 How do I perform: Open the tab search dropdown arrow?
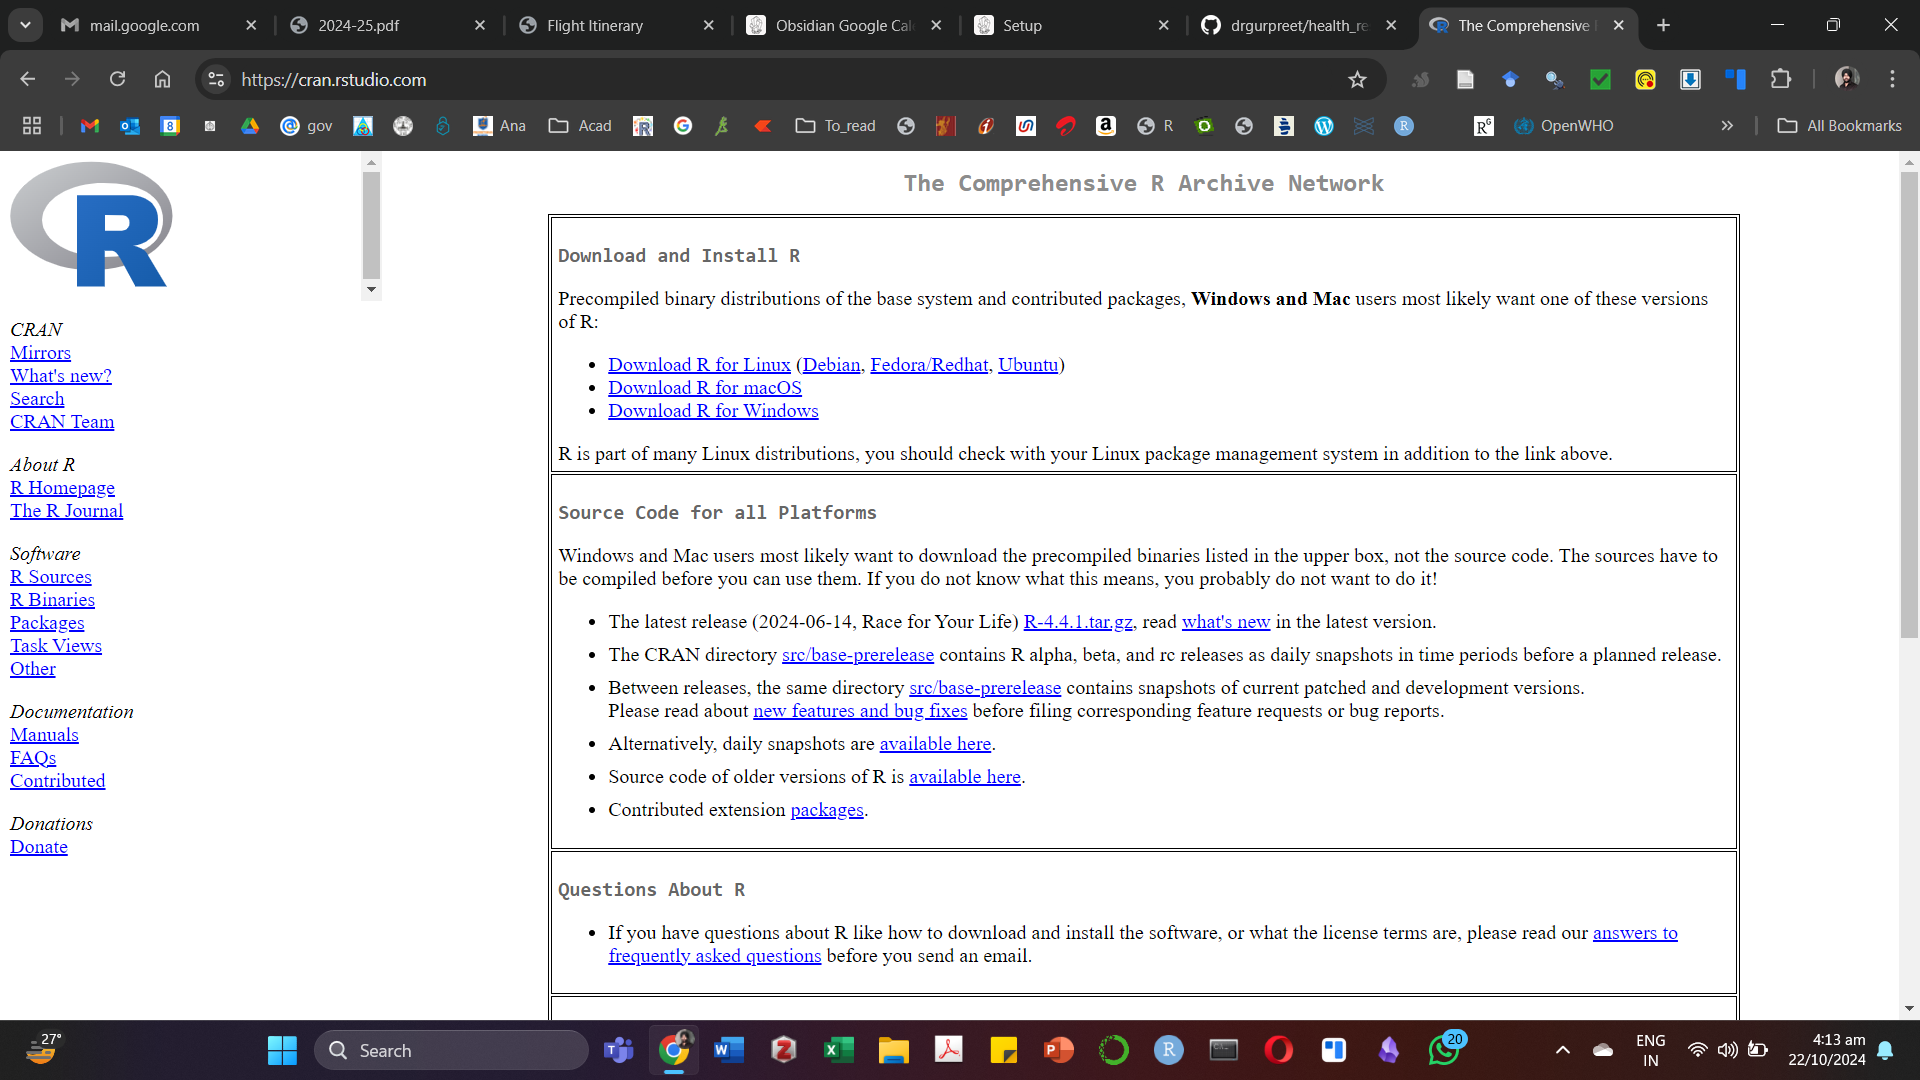25,25
